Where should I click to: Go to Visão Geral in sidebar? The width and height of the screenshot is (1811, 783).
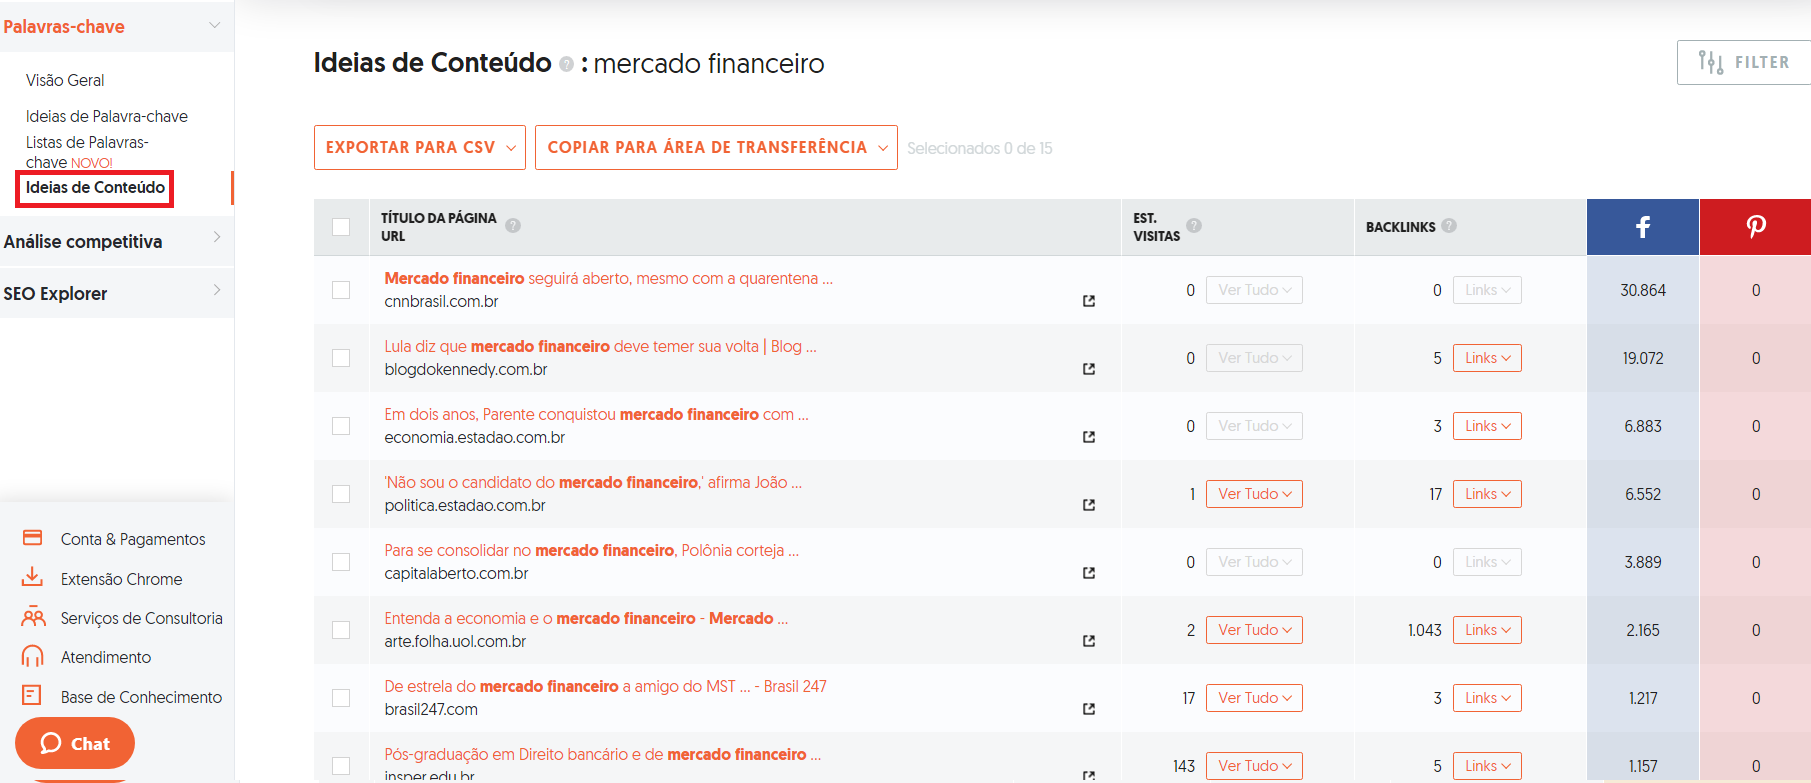pyautogui.click(x=65, y=80)
